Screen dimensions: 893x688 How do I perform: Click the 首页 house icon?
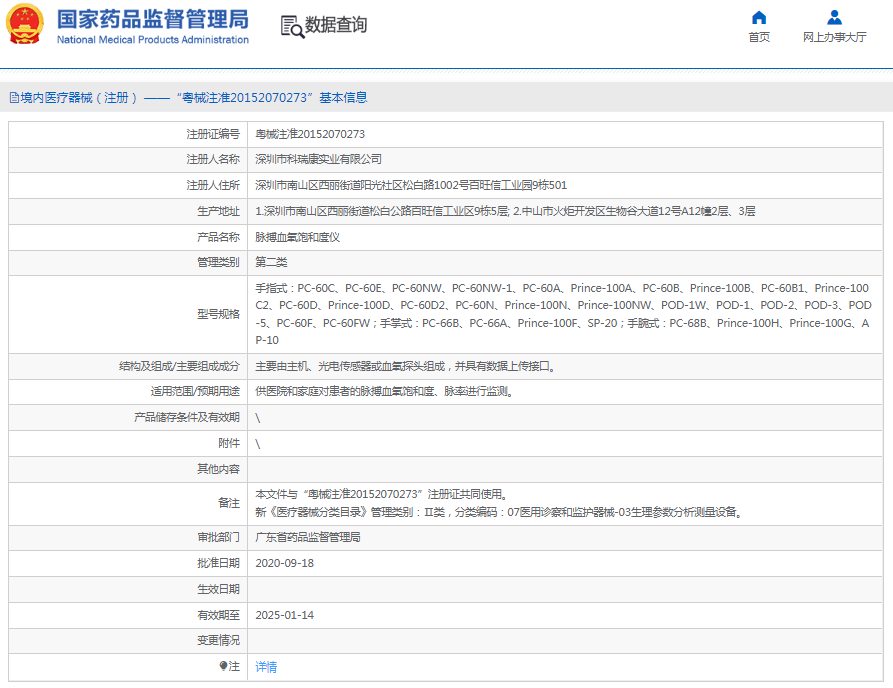(759, 17)
